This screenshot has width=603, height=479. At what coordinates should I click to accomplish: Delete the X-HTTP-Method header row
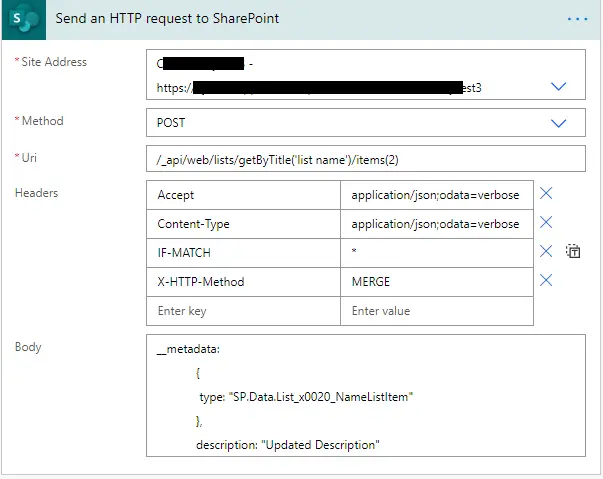click(x=546, y=281)
